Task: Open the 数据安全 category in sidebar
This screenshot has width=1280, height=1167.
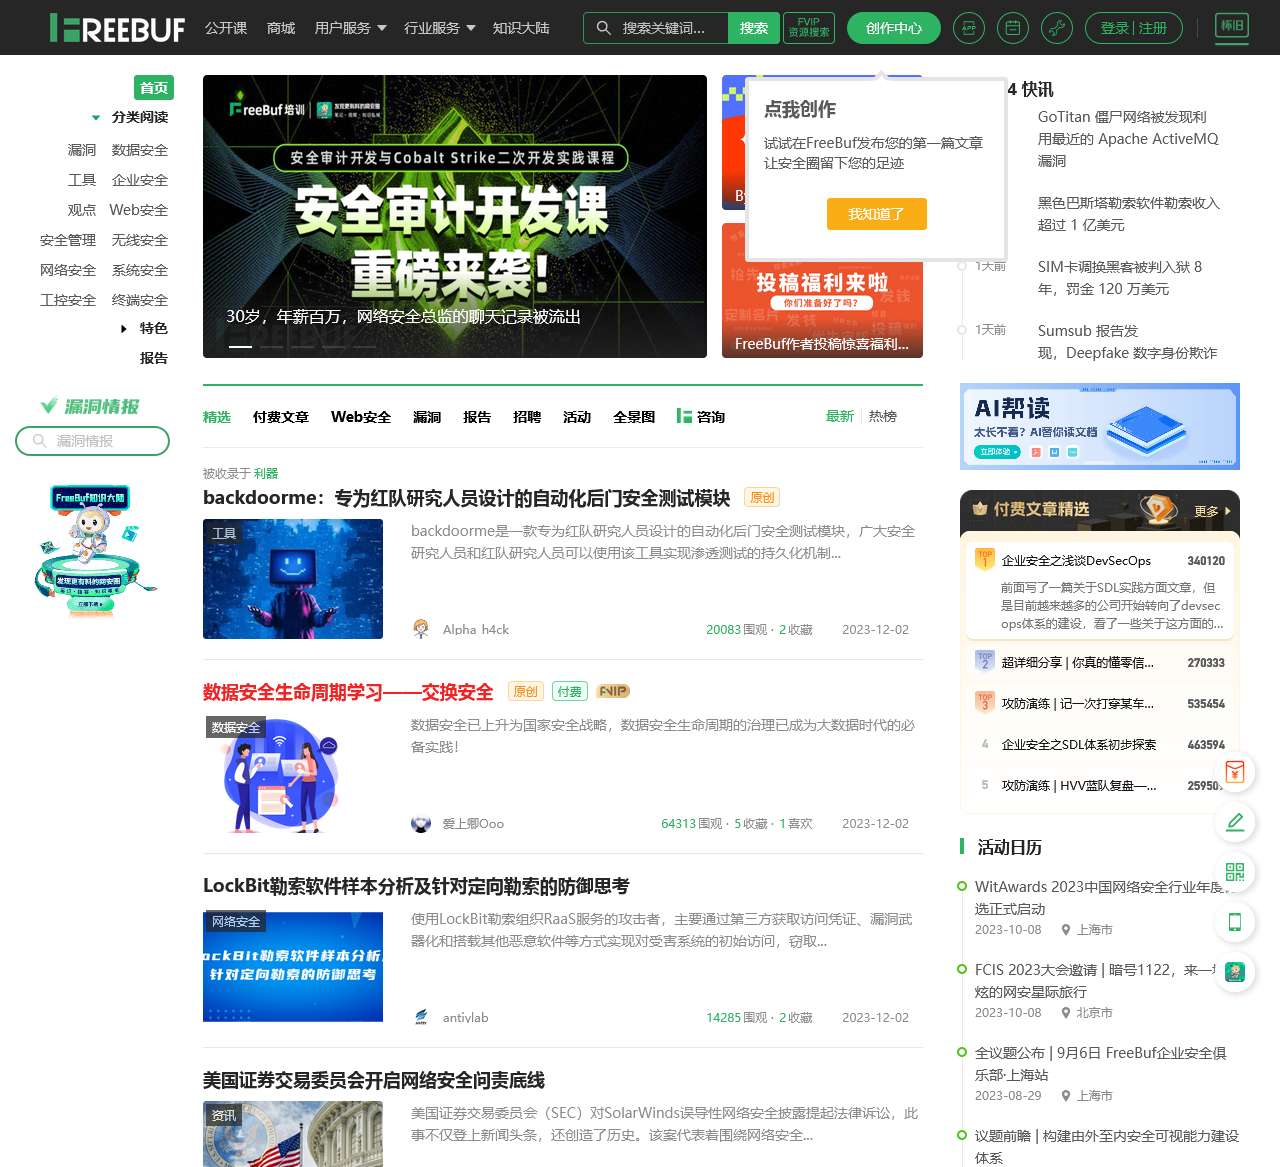Action: coord(140,150)
